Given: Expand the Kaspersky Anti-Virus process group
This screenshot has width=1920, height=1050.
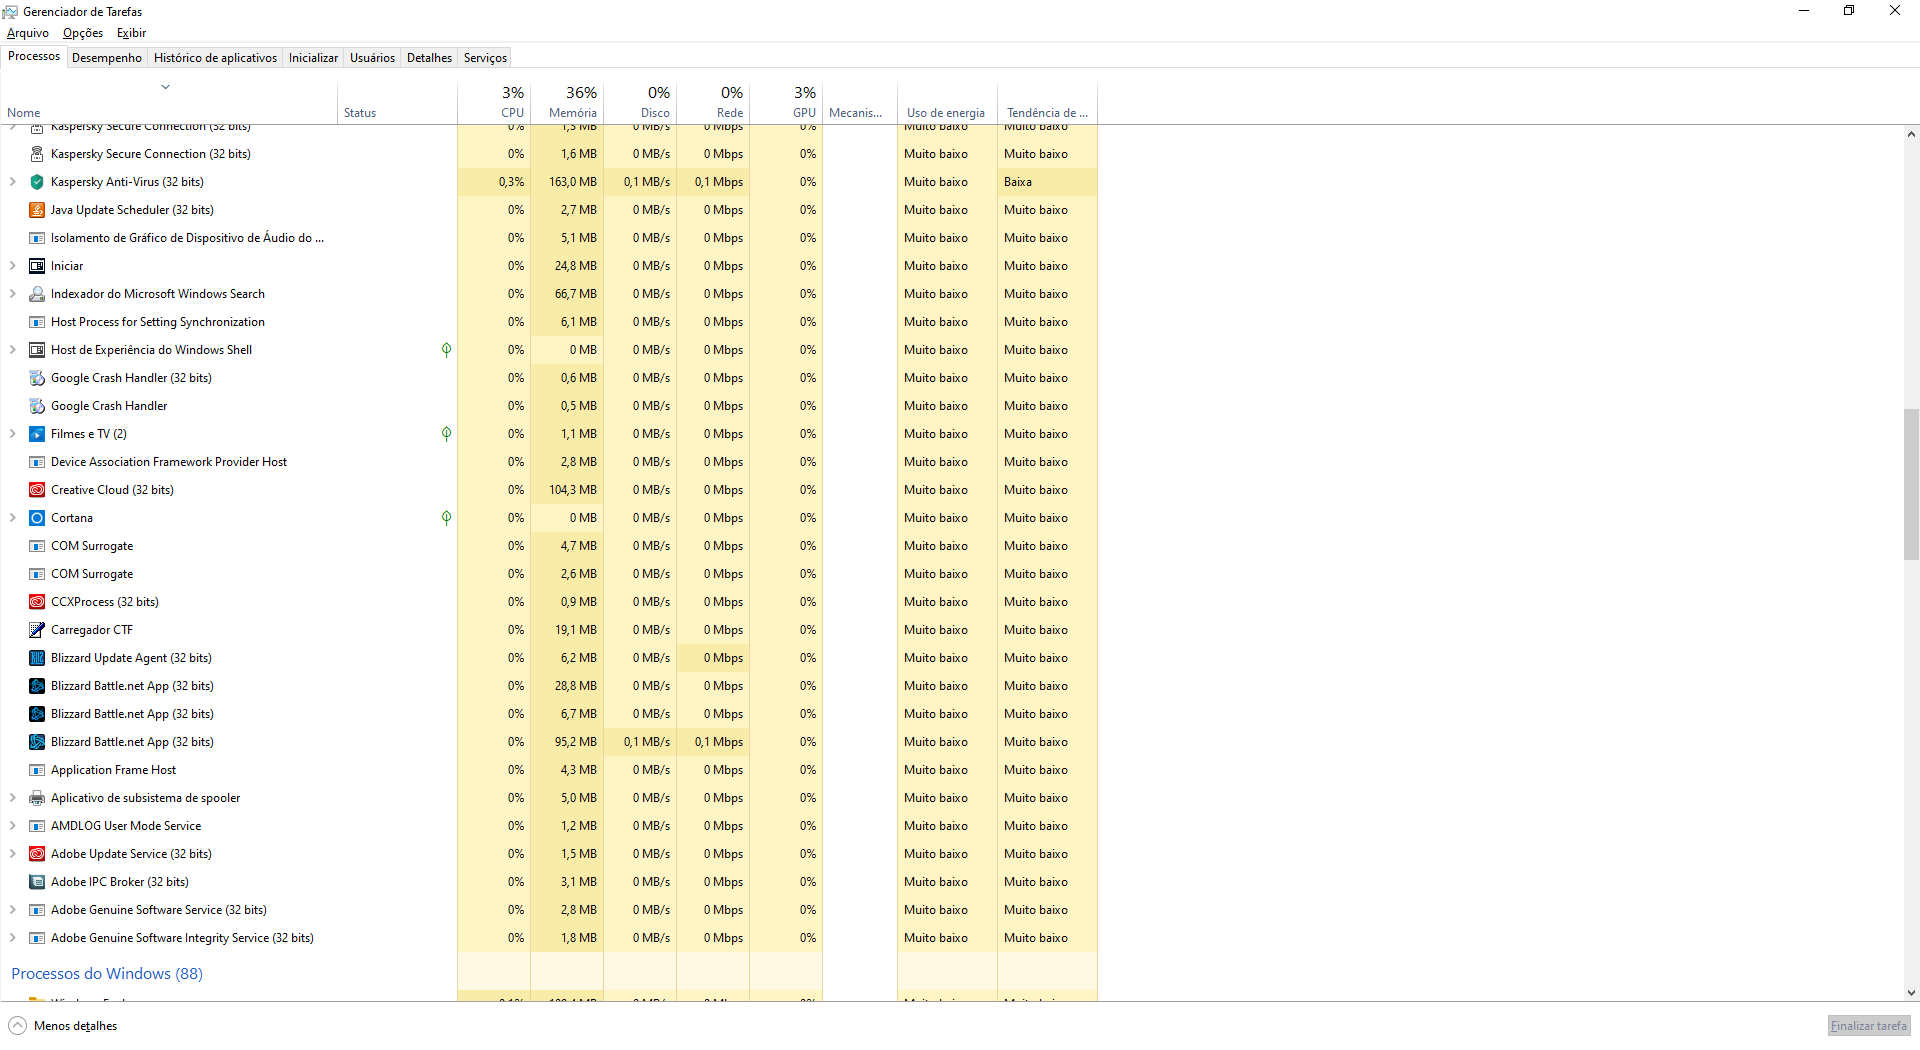Looking at the screenshot, I should tap(12, 182).
